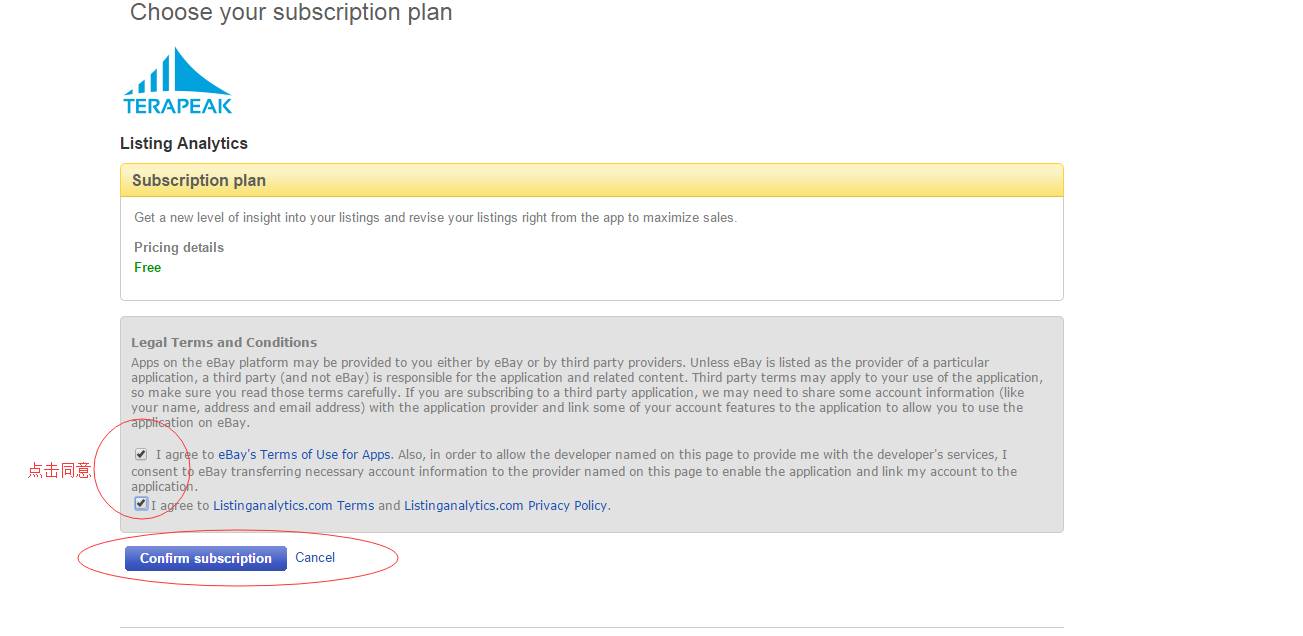Open eBay's Terms of Use for Apps link

pyautogui.click(x=305, y=455)
